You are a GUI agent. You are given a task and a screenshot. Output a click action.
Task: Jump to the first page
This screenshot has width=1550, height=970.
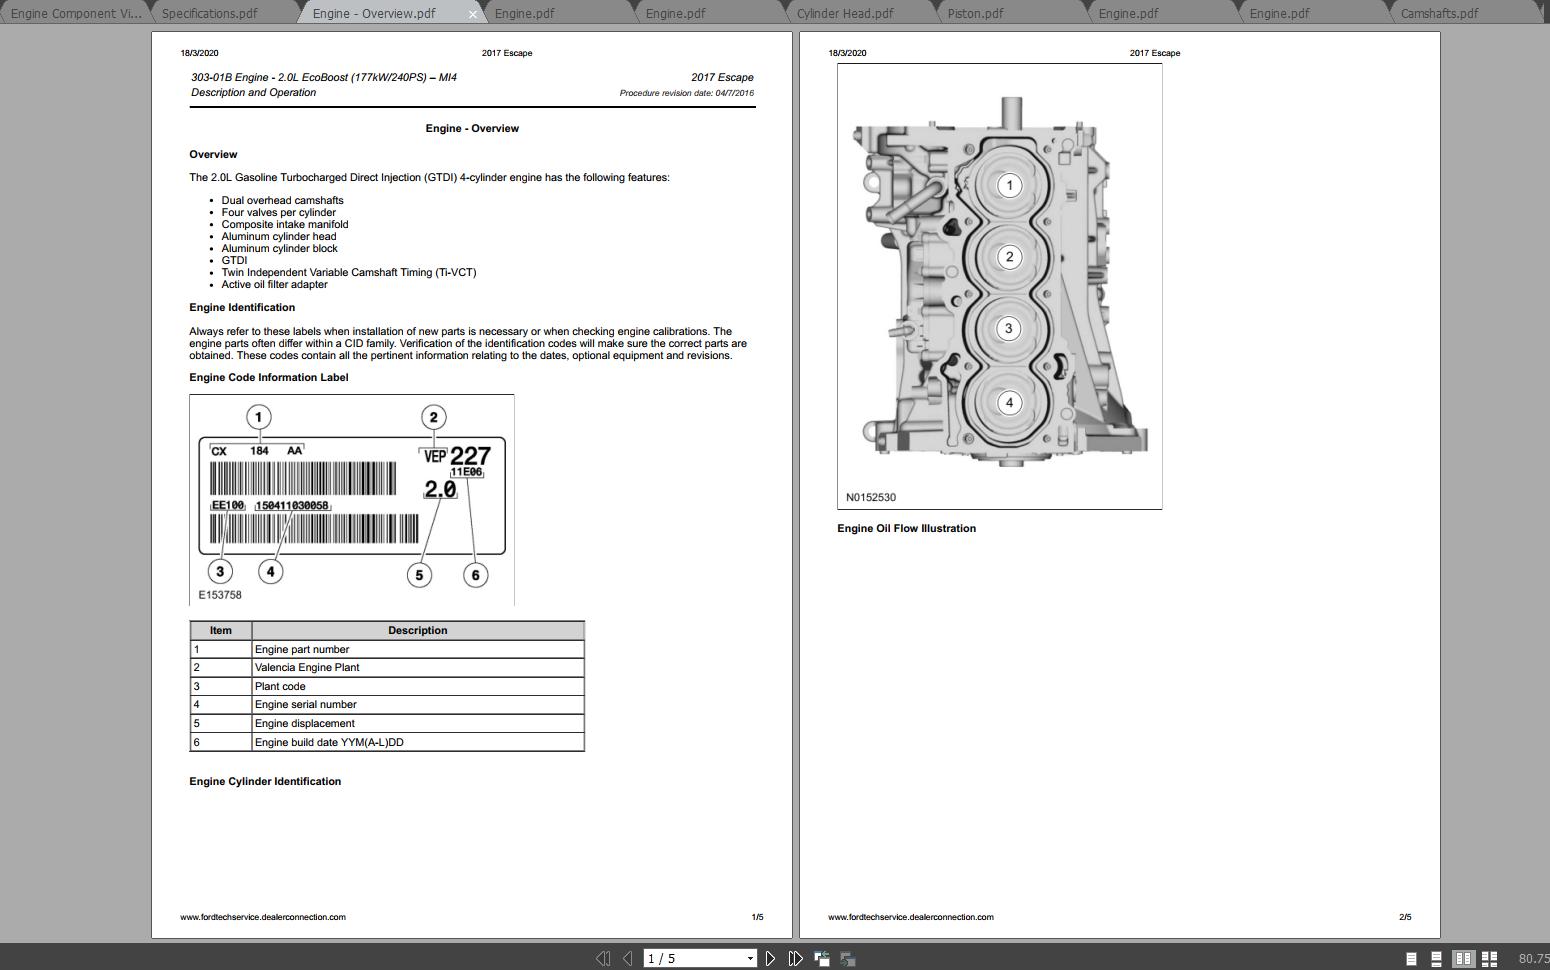pos(604,957)
